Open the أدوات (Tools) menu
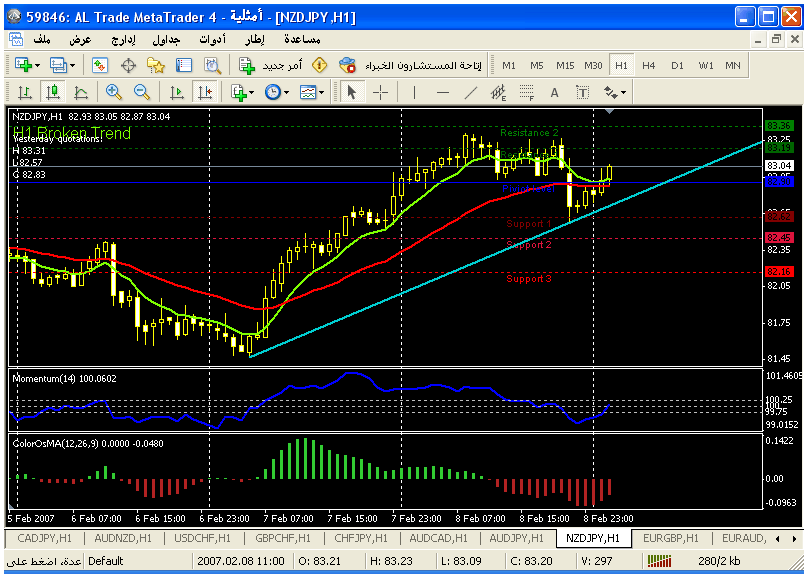The width and height of the screenshot is (808, 574). [213, 39]
